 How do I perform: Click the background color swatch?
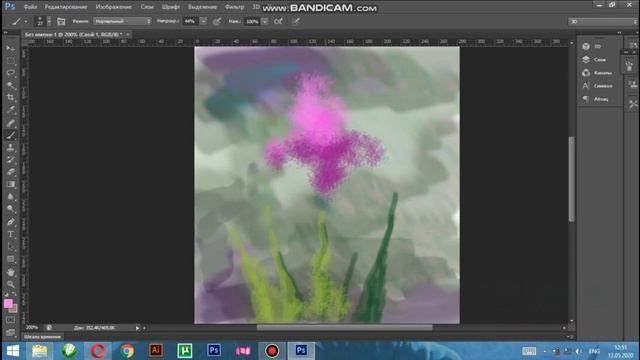(14, 309)
